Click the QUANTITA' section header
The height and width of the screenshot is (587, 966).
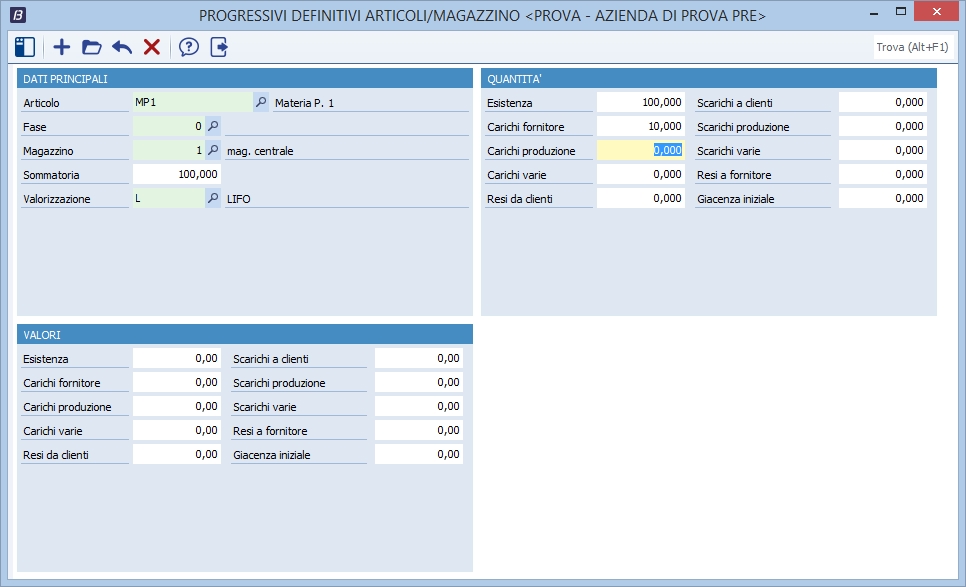(708, 79)
